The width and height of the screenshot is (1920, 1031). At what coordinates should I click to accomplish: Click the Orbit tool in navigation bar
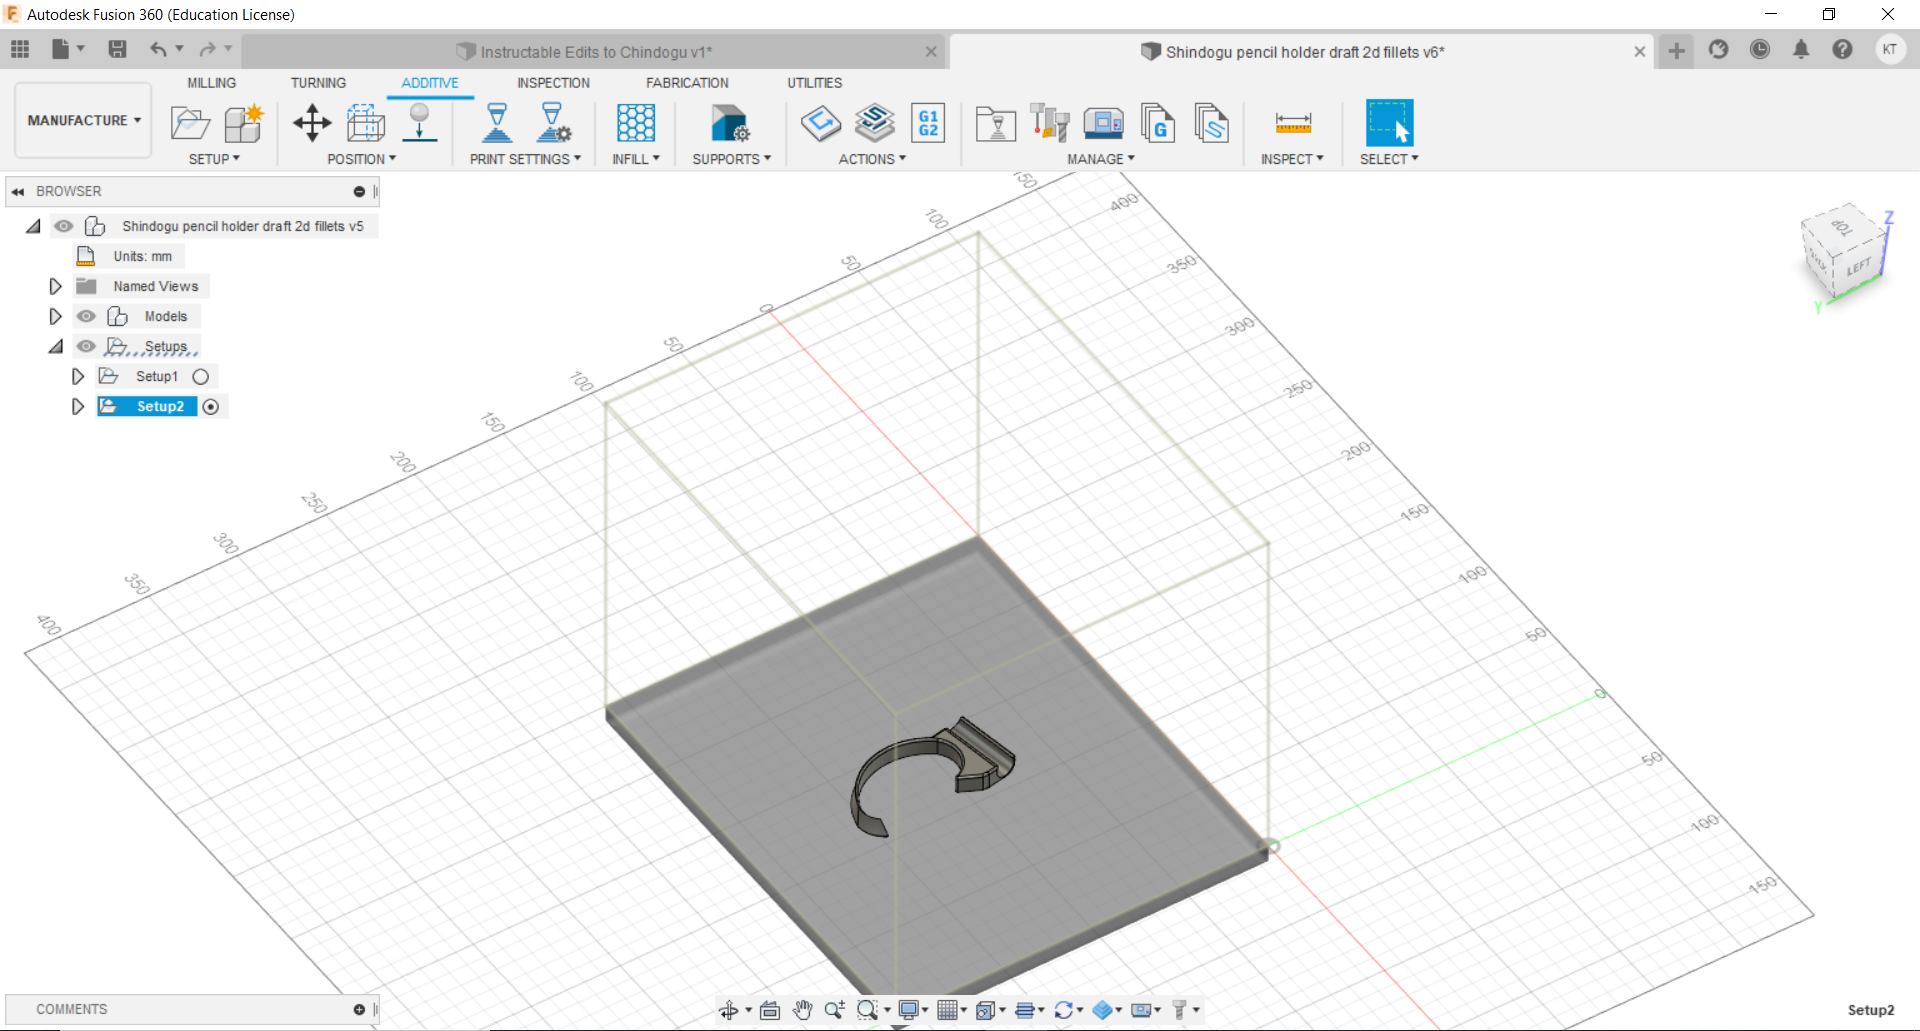729,1010
